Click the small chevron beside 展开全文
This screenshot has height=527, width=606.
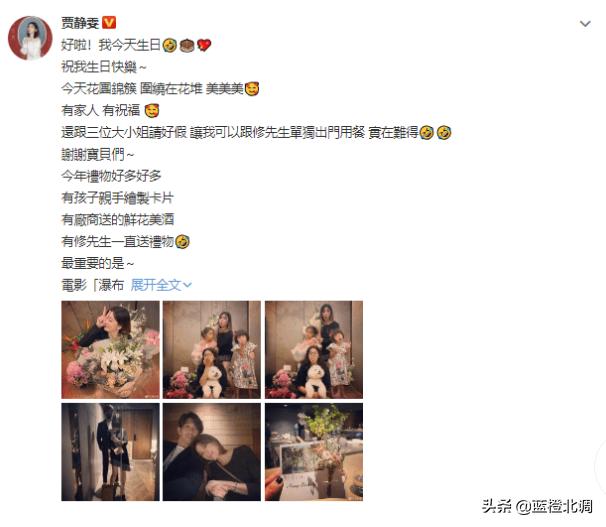(x=187, y=285)
